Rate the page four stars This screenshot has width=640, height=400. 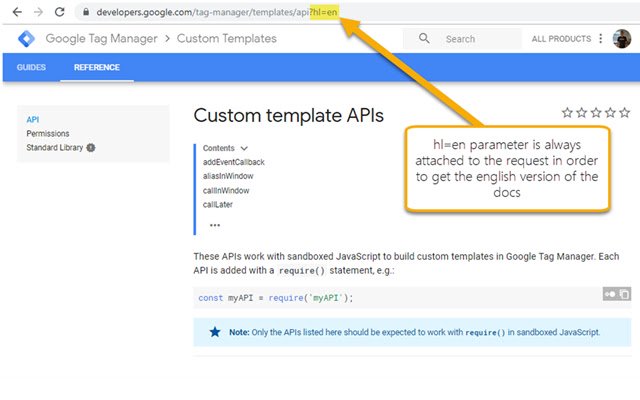pos(610,112)
